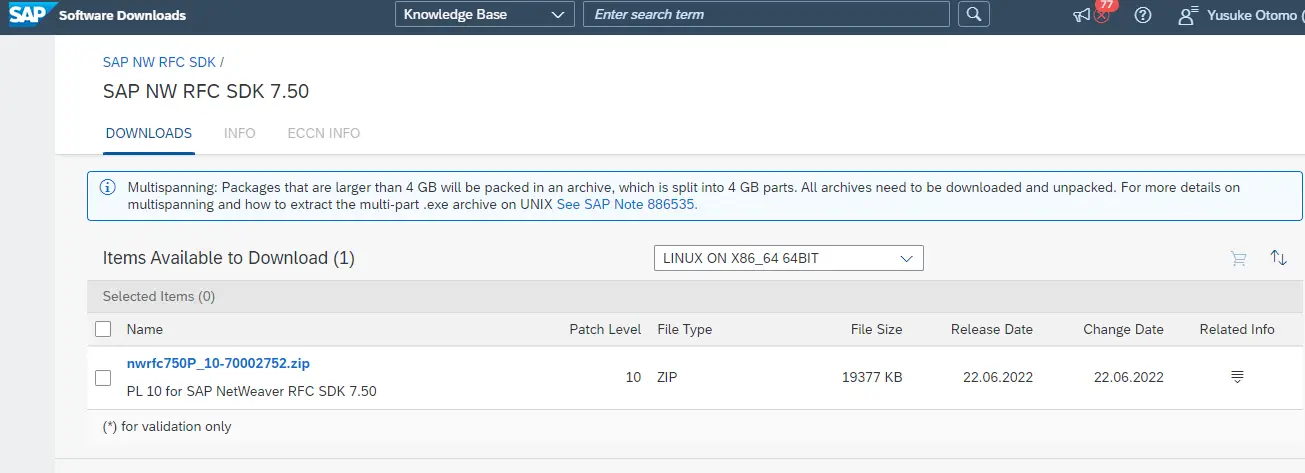1305x473 pixels.
Task: Open the Yusuke Otomo user profile
Action: click(1241, 15)
